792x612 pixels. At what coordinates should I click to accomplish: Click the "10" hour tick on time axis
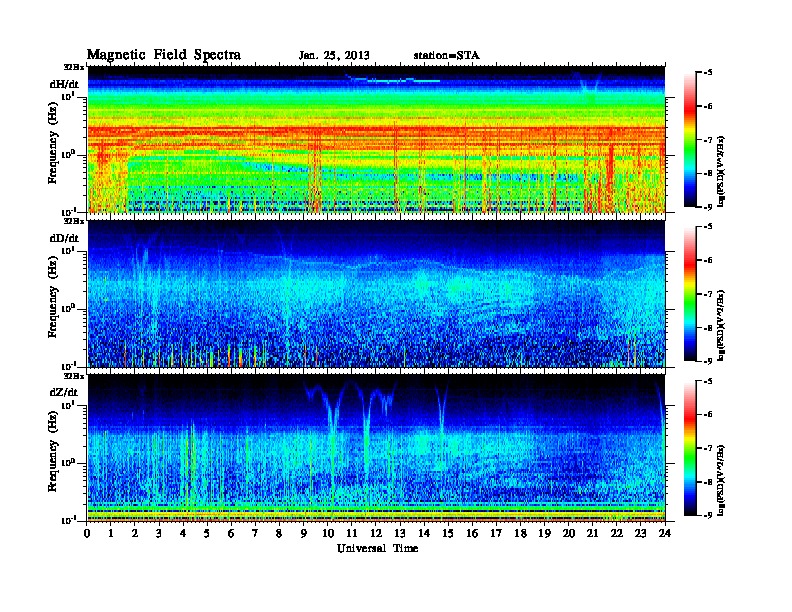(327, 534)
